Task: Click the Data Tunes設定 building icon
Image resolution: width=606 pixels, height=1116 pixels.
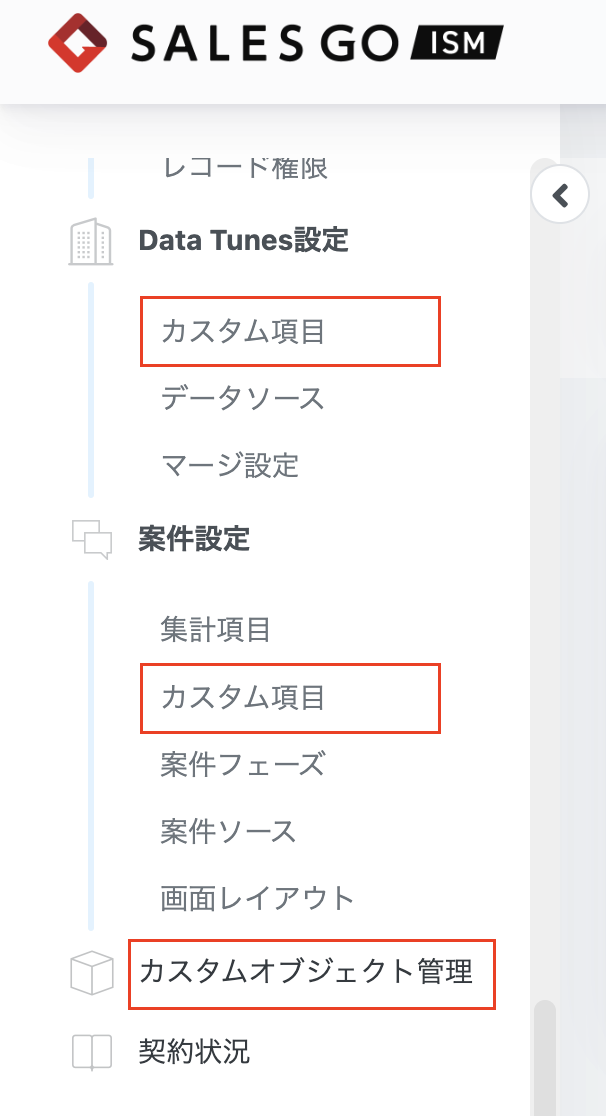Action: pyautogui.click(x=90, y=242)
